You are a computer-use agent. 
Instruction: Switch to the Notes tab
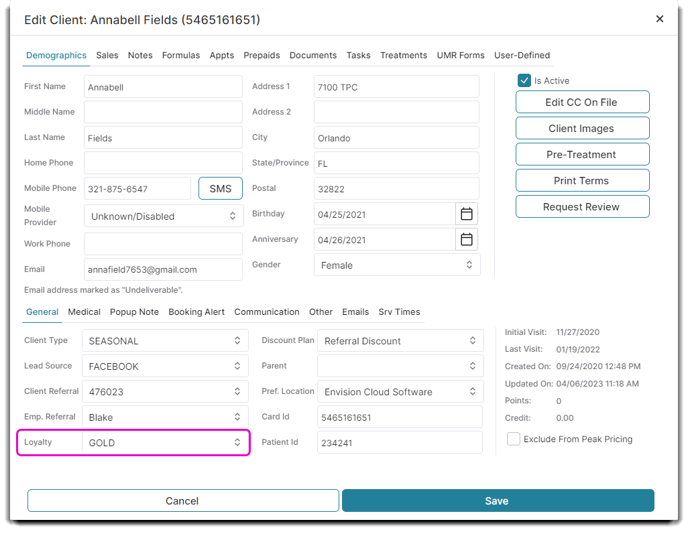point(140,55)
